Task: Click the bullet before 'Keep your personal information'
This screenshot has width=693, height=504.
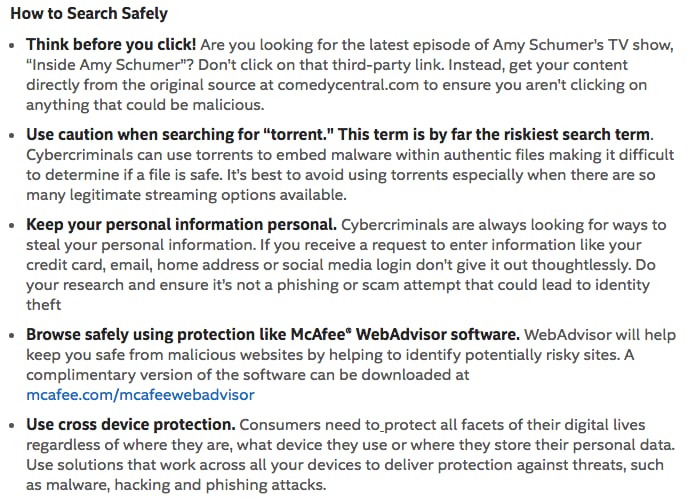Action: coord(12,225)
